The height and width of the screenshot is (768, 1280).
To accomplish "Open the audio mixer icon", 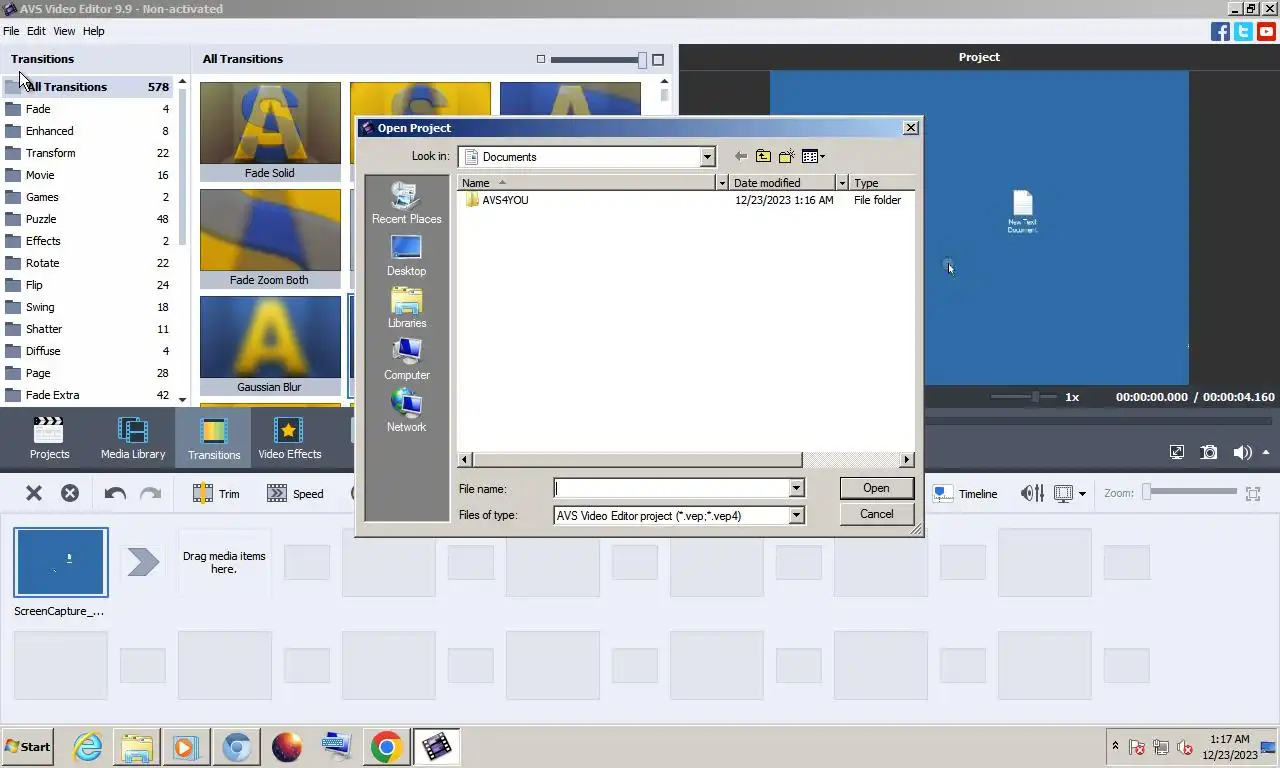I will (1032, 493).
